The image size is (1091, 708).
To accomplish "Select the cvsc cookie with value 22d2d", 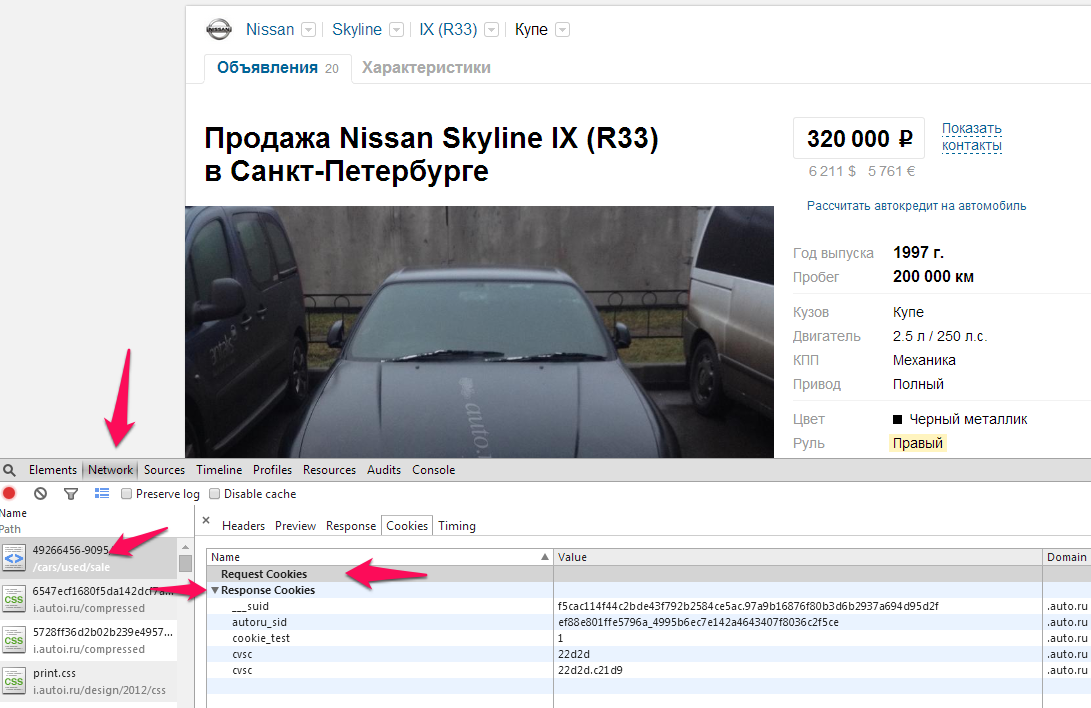I will (648, 654).
